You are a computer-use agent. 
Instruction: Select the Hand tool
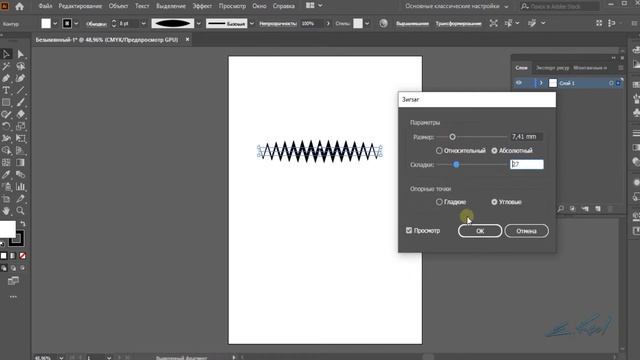6,211
